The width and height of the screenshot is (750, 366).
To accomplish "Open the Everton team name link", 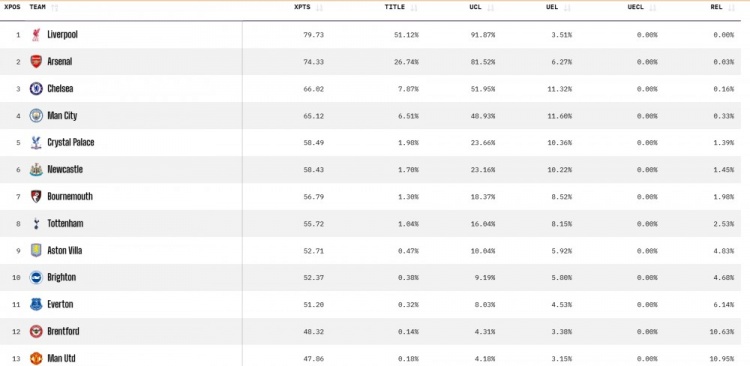I will (60, 304).
